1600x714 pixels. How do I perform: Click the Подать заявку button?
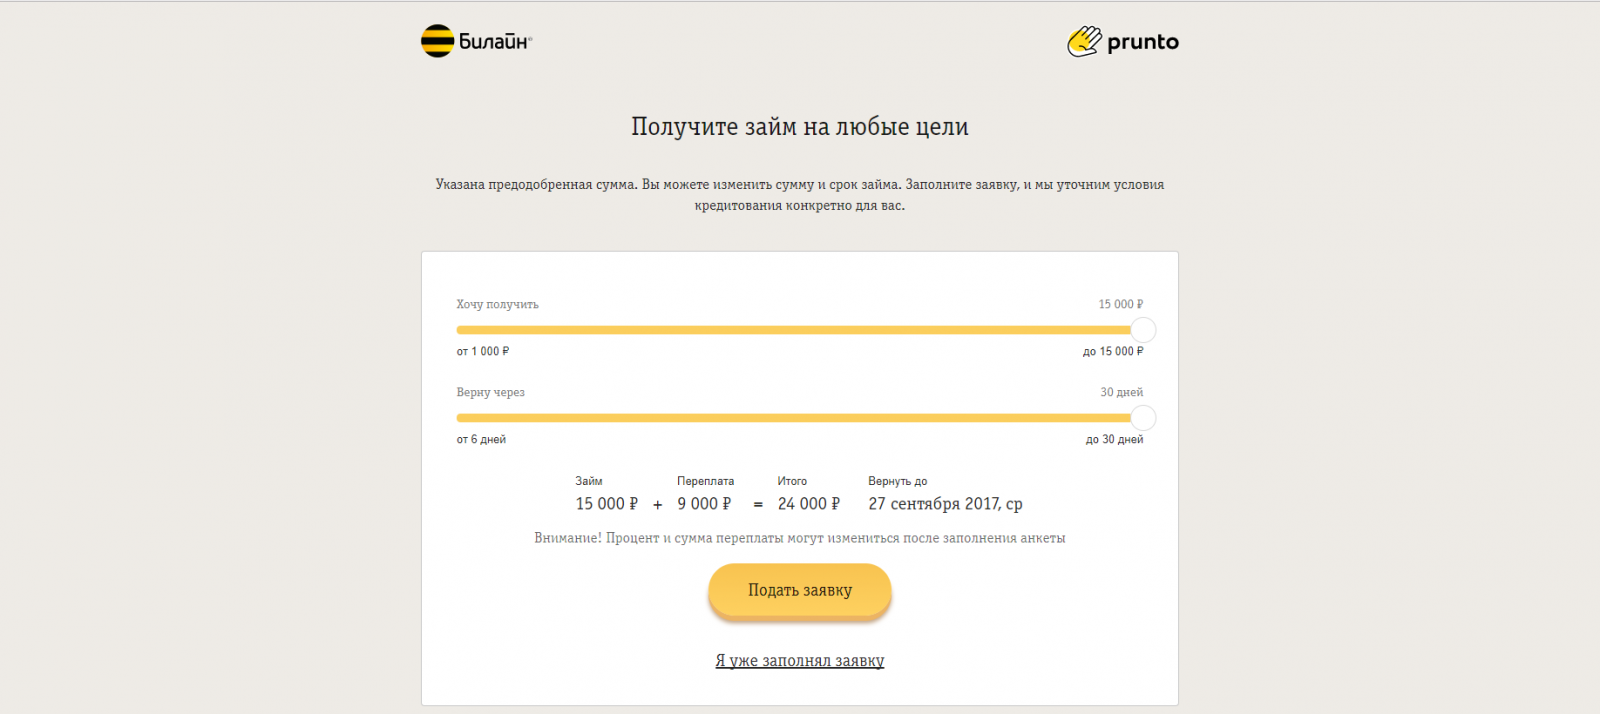(x=800, y=590)
